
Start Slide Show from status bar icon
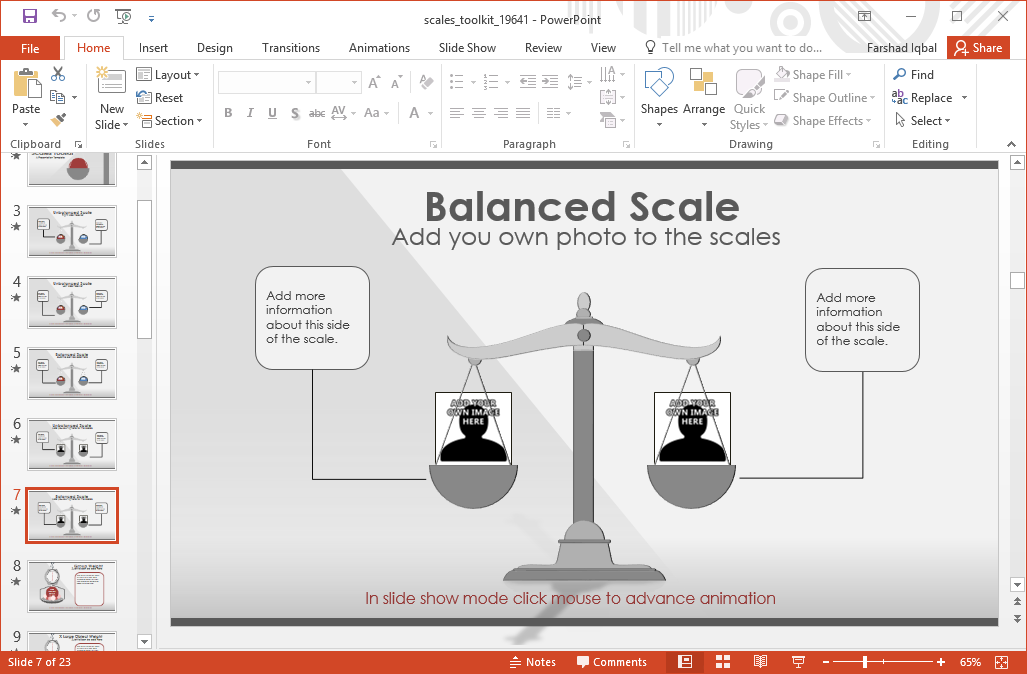tap(798, 662)
